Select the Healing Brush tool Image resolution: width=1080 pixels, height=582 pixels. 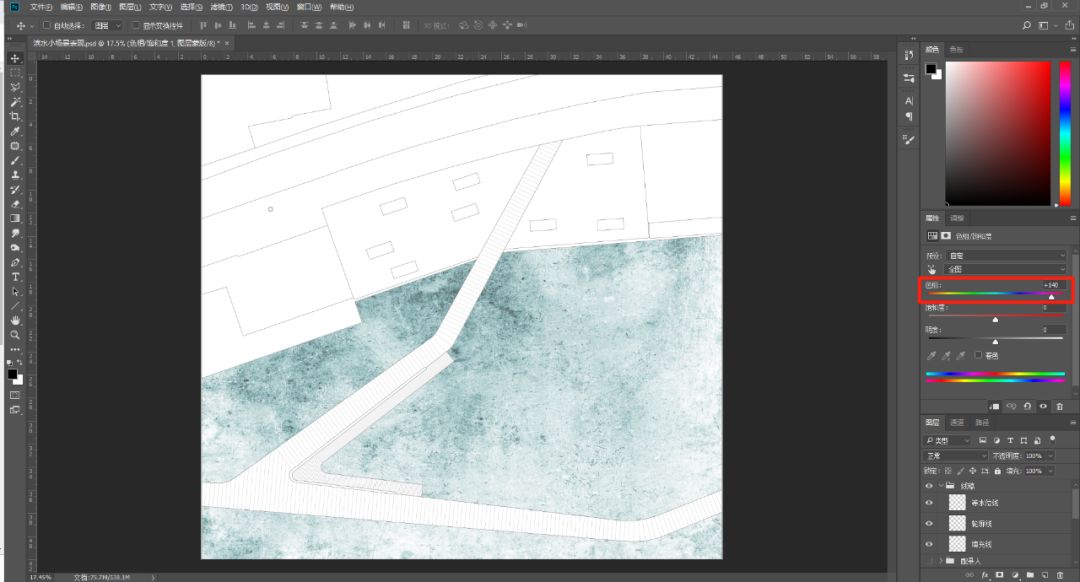[15, 146]
